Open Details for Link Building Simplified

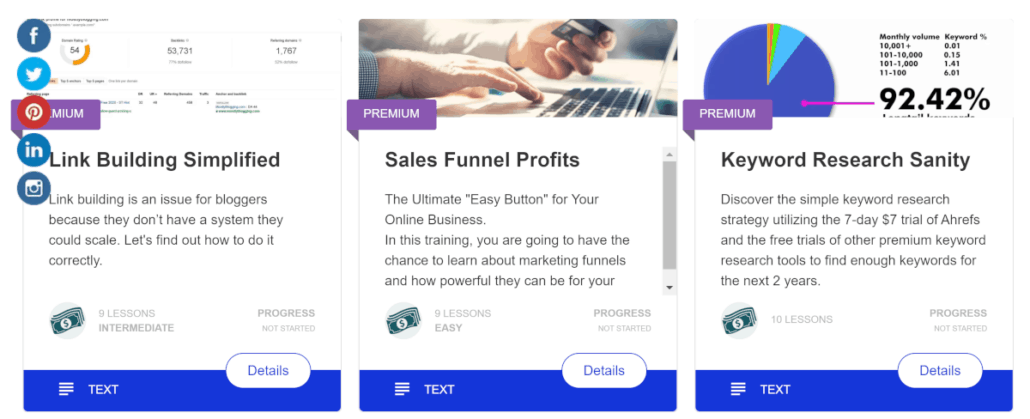point(268,370)
